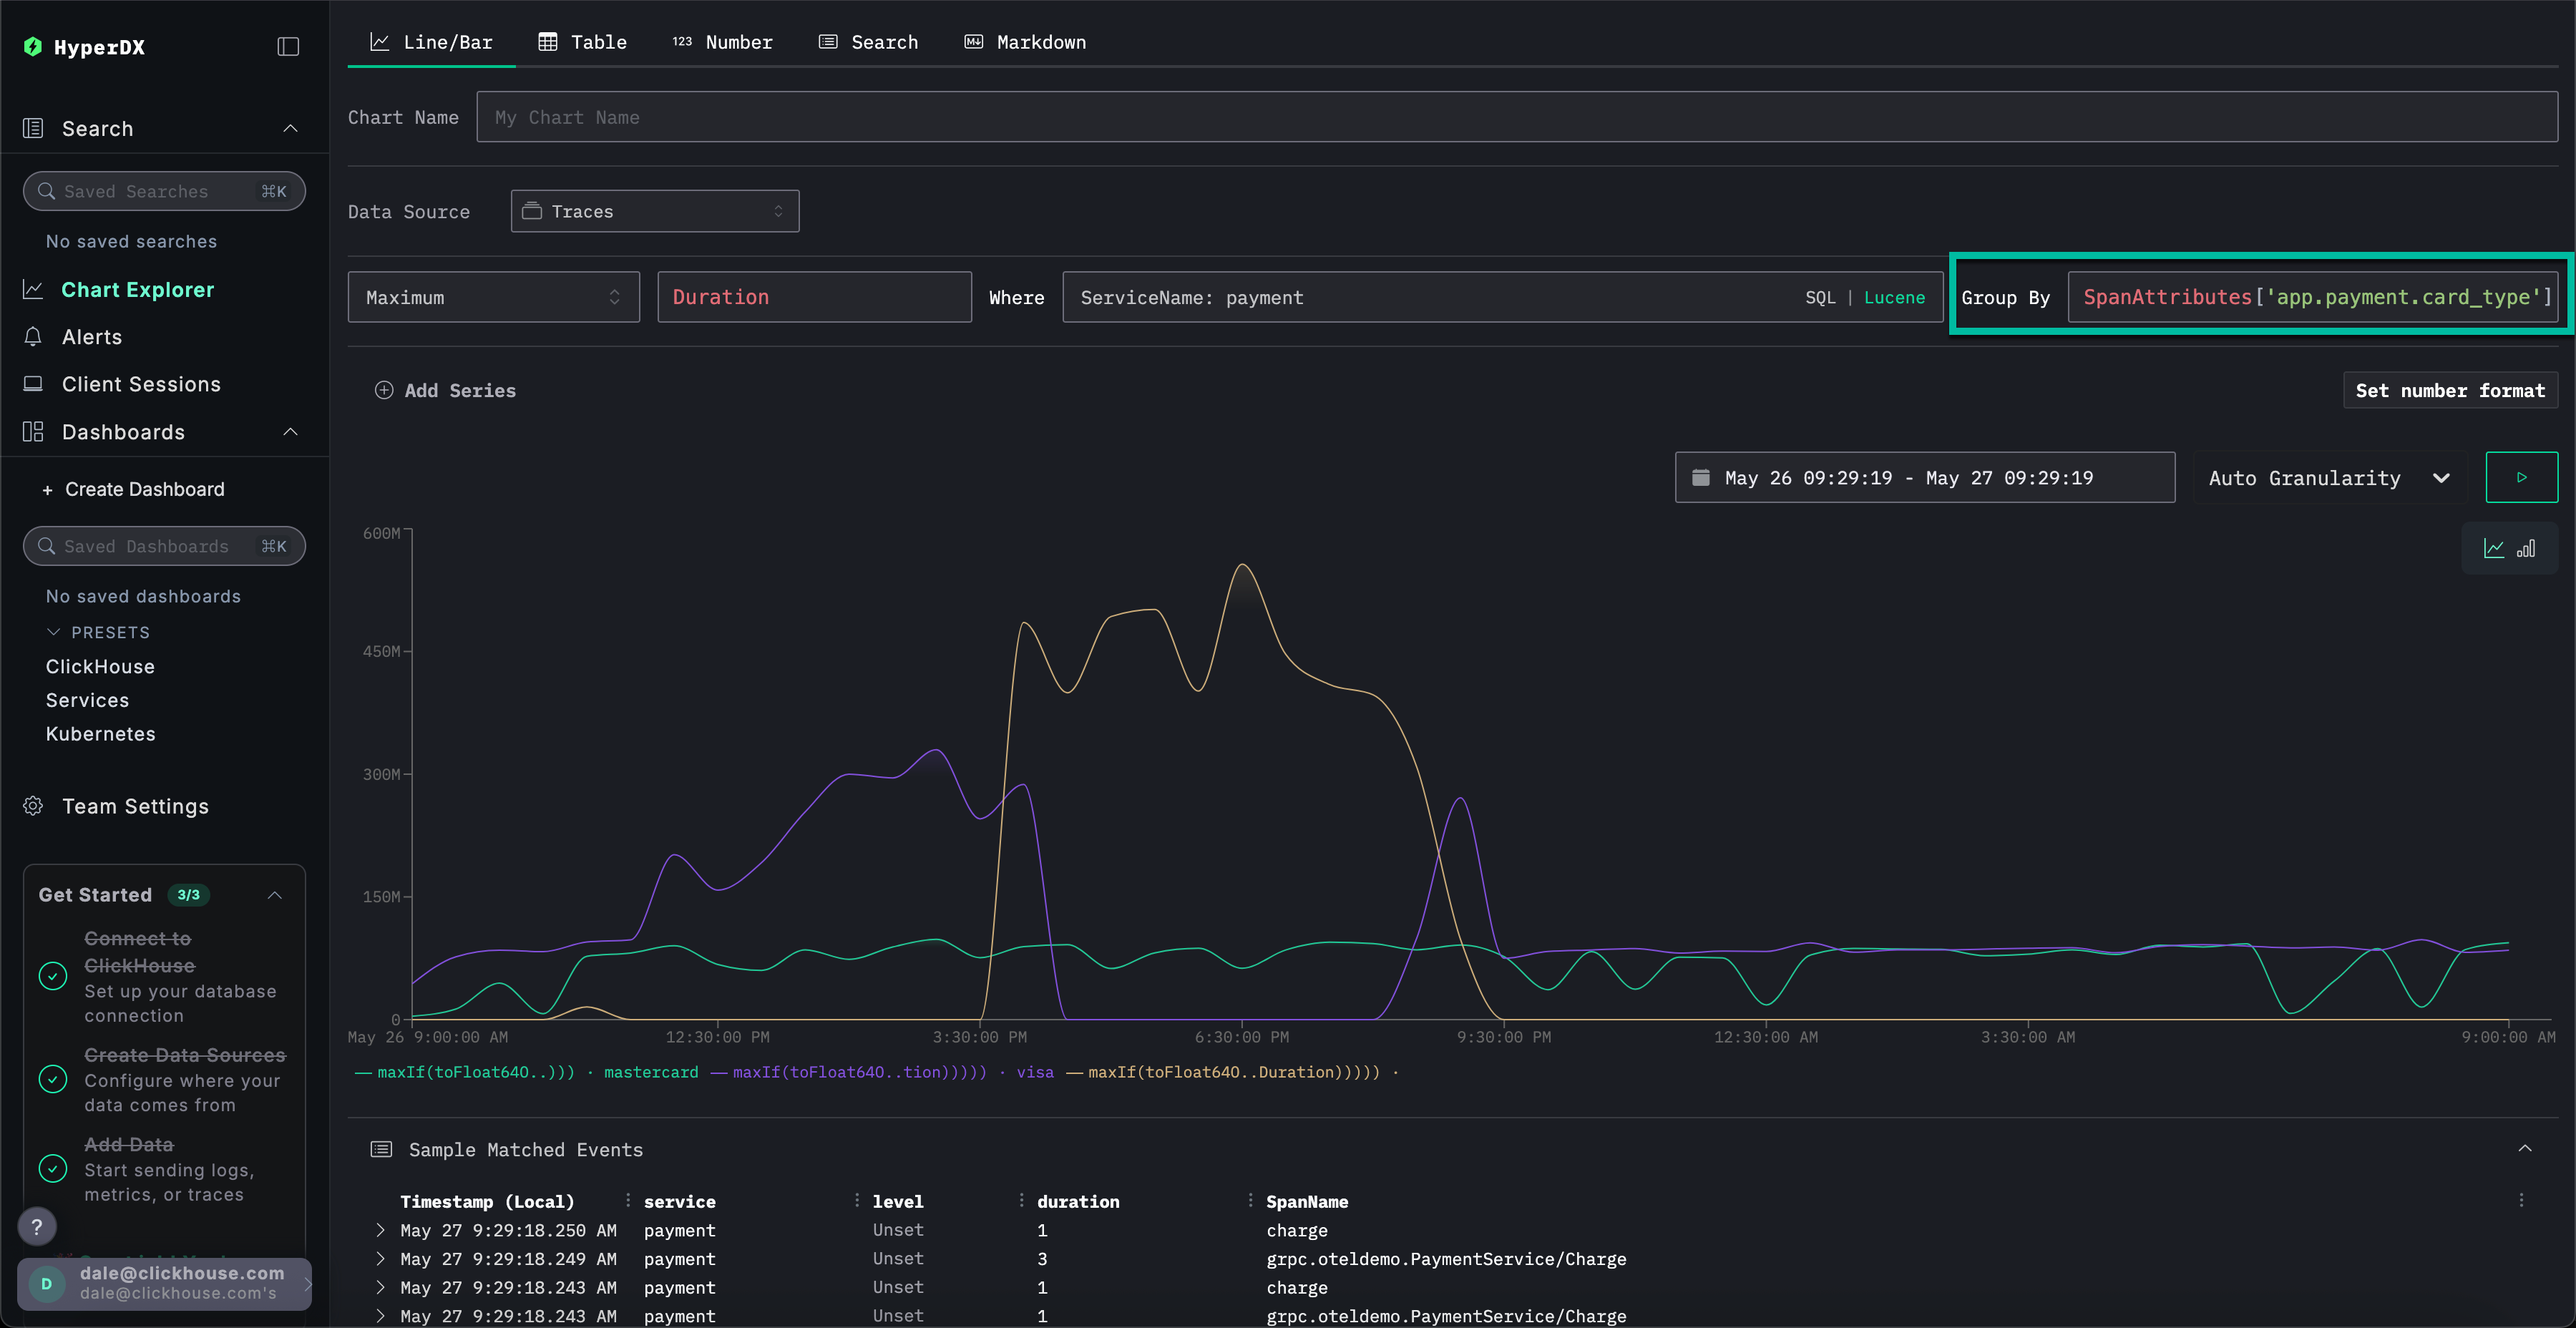
Task: Switch to bar chart display icon
Action: tap(2526, 548)
